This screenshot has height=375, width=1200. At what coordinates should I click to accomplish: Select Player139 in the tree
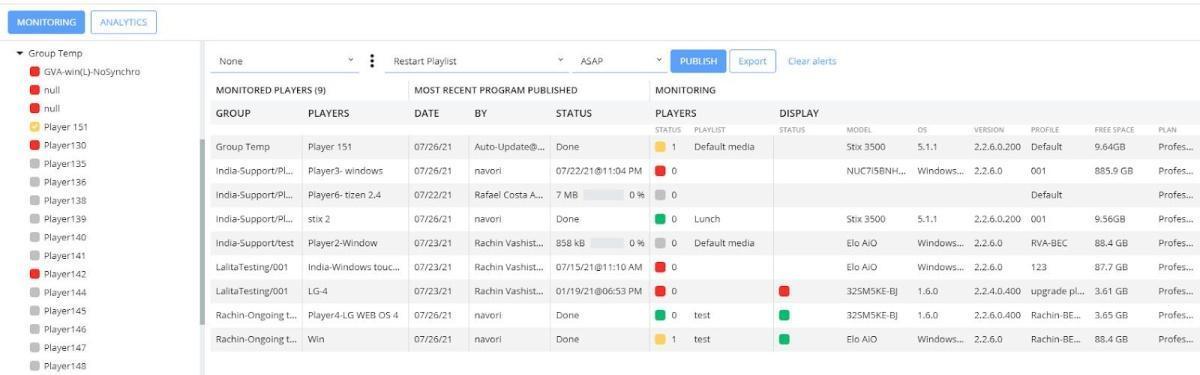pyautogui.click(x=64, y=218)
